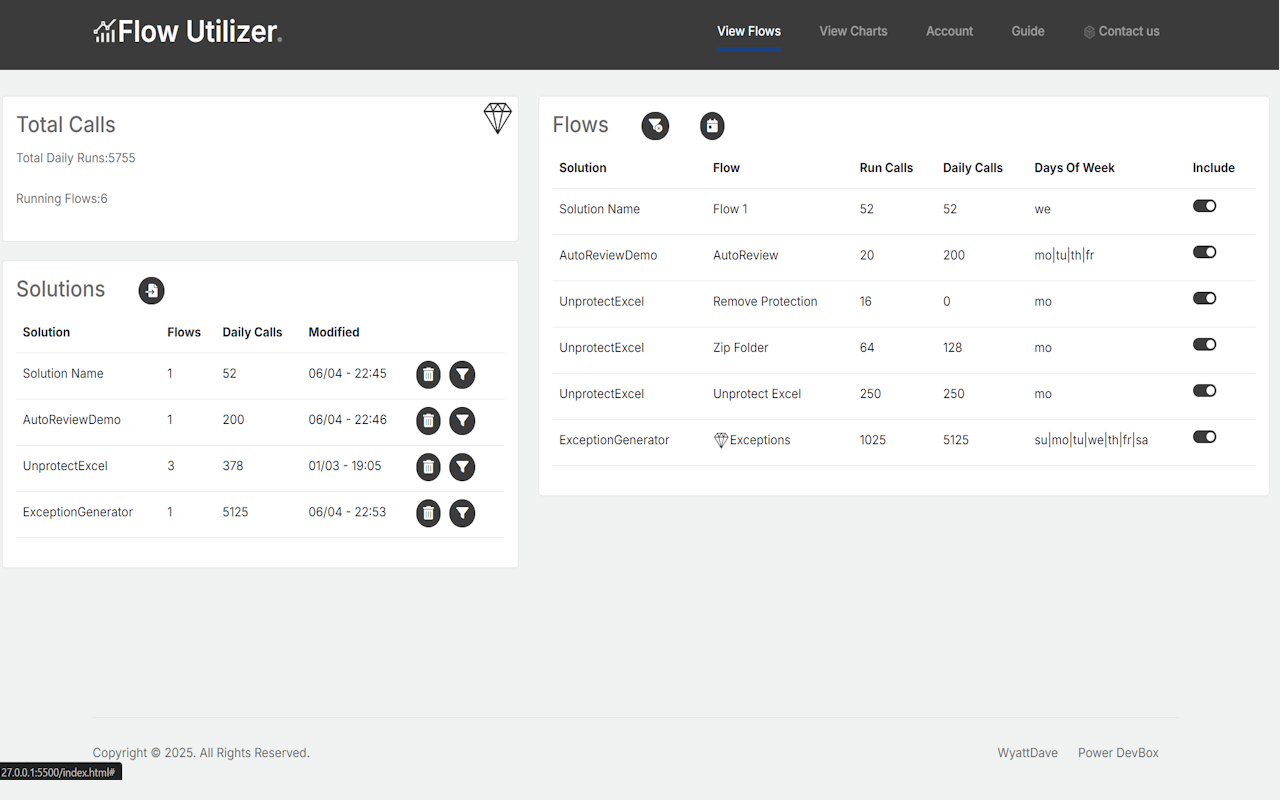Click the import solution icon beside Solutions
The width and height of the screenshot is (1280, 800).
pos(151,291)
